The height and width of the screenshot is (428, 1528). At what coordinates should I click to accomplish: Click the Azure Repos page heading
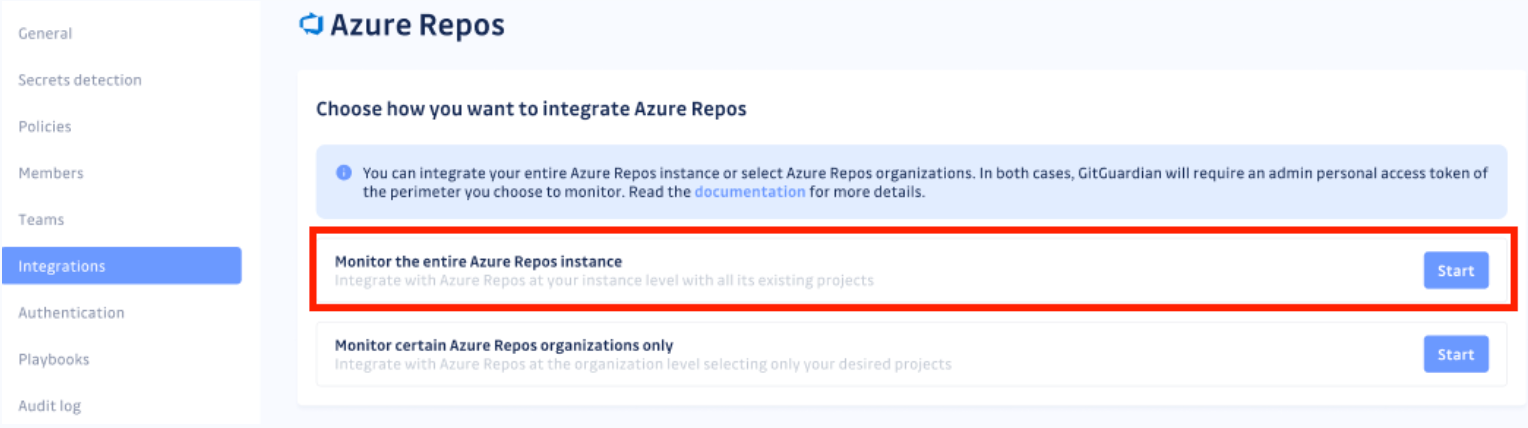point(417,25)
